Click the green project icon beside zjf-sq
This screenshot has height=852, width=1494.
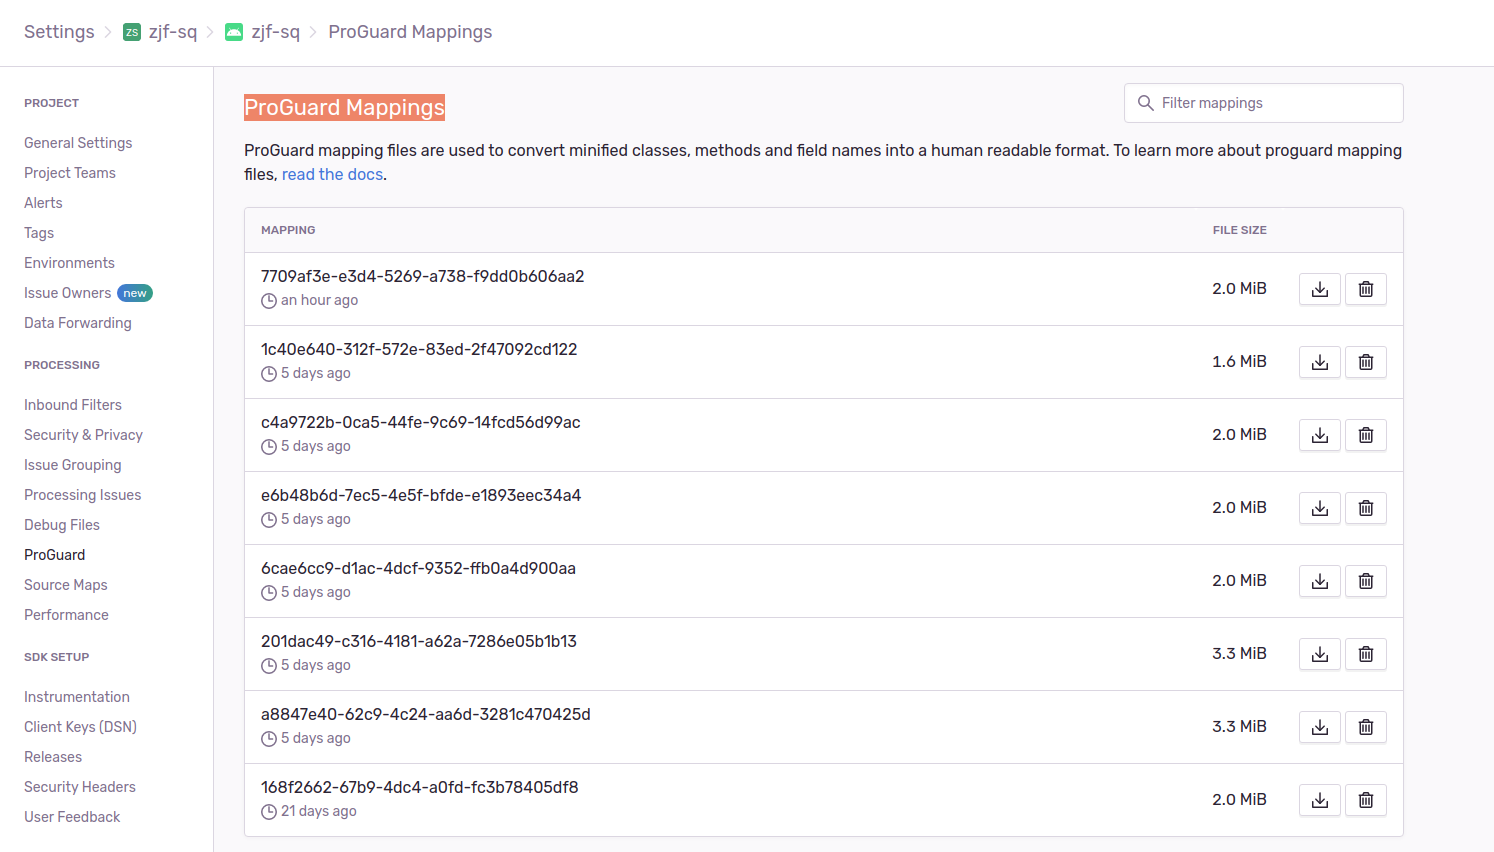[233, 31]
